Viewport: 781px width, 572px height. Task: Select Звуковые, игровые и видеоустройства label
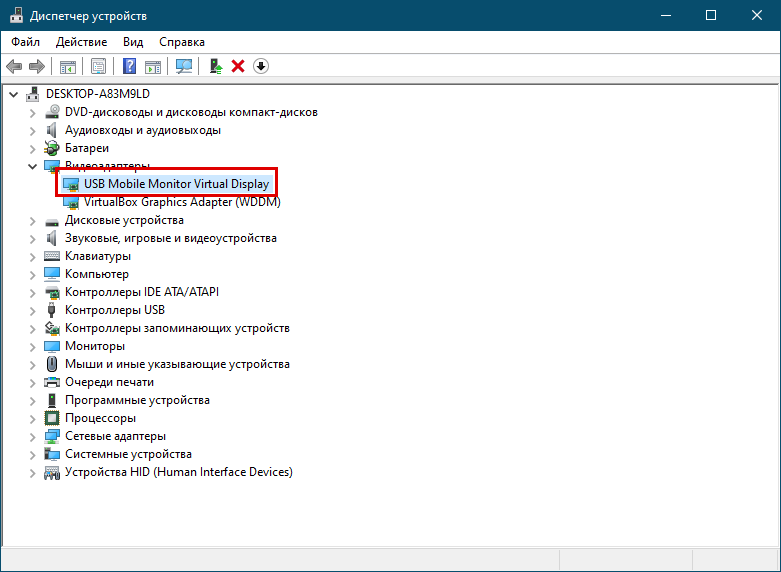(x=171, y=238)
